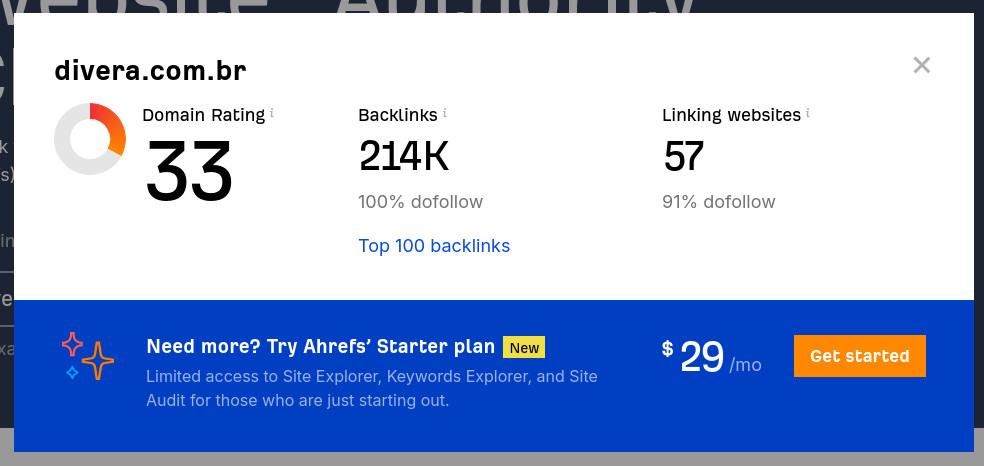Click the 100% dofollow text
The image size is (984, 466).
(x=420, y=202)
